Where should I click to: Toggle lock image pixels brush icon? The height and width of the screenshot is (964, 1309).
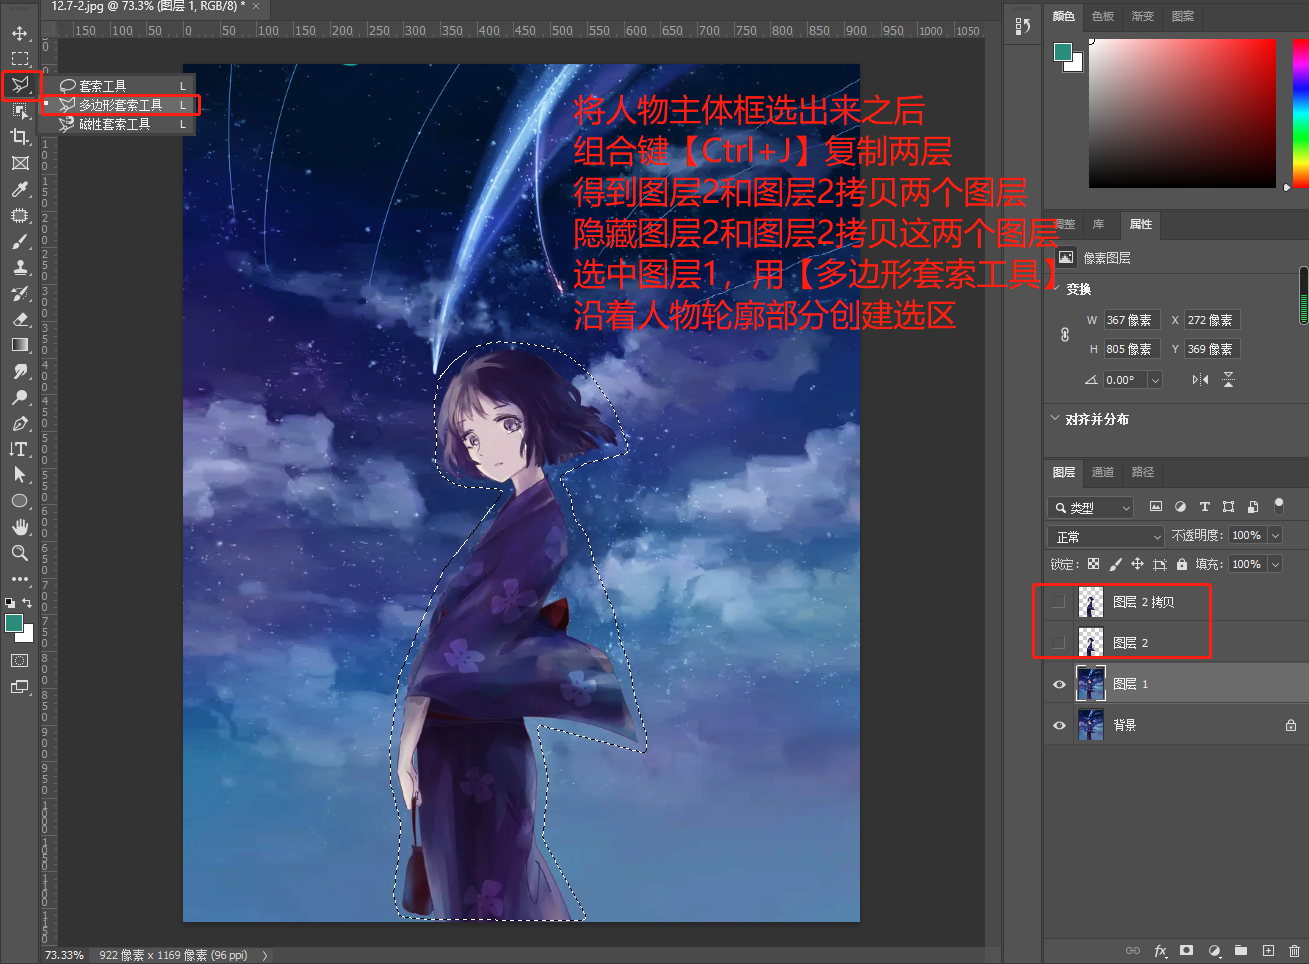1116,564
